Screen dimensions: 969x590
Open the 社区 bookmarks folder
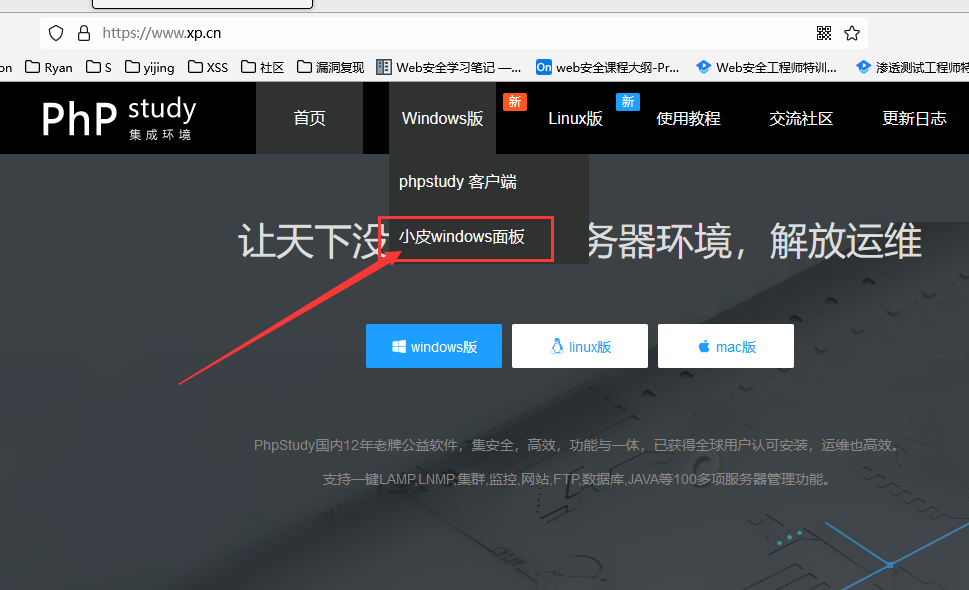point(263,67)
